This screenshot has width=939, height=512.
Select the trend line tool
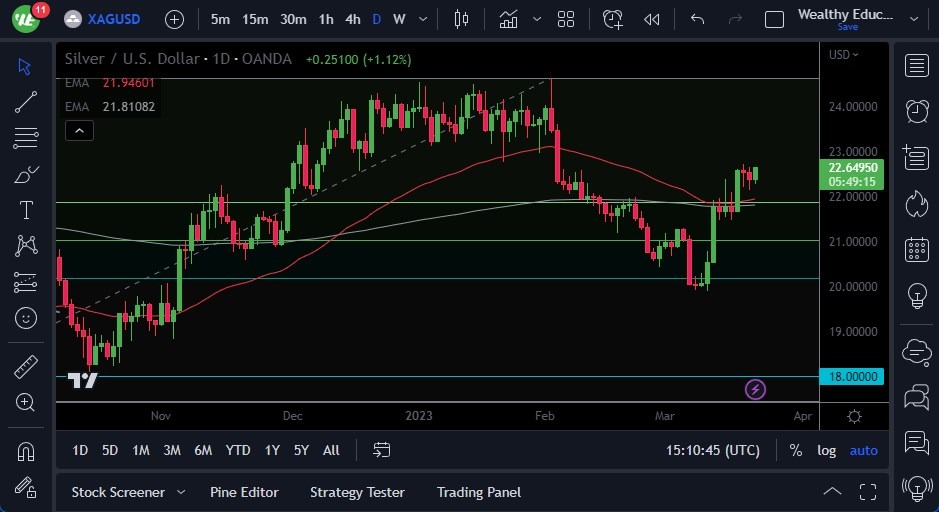(x=25, y=102)
